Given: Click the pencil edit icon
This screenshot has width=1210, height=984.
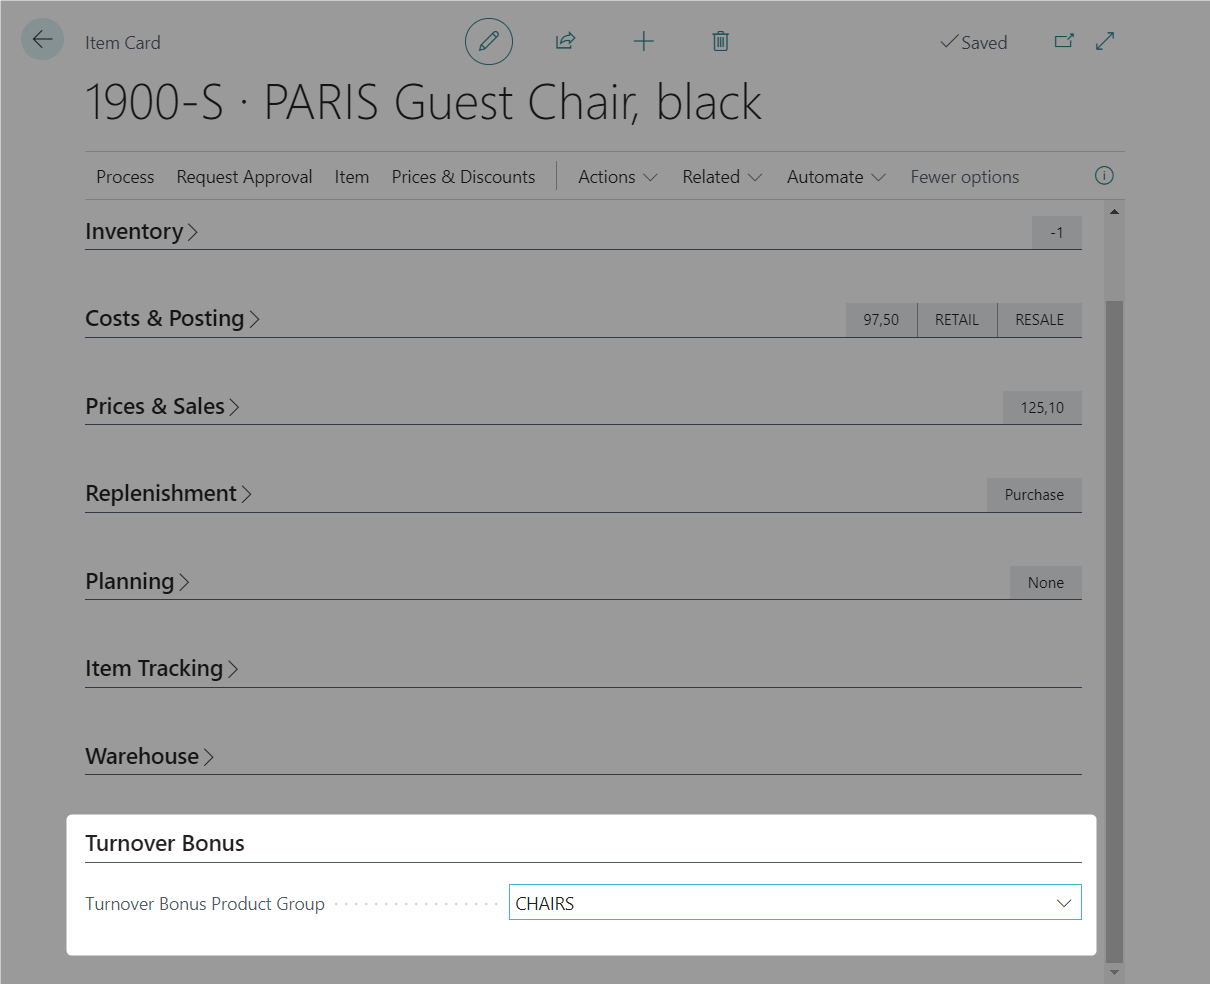Looking at the screenshot, I should click(488, 42).
